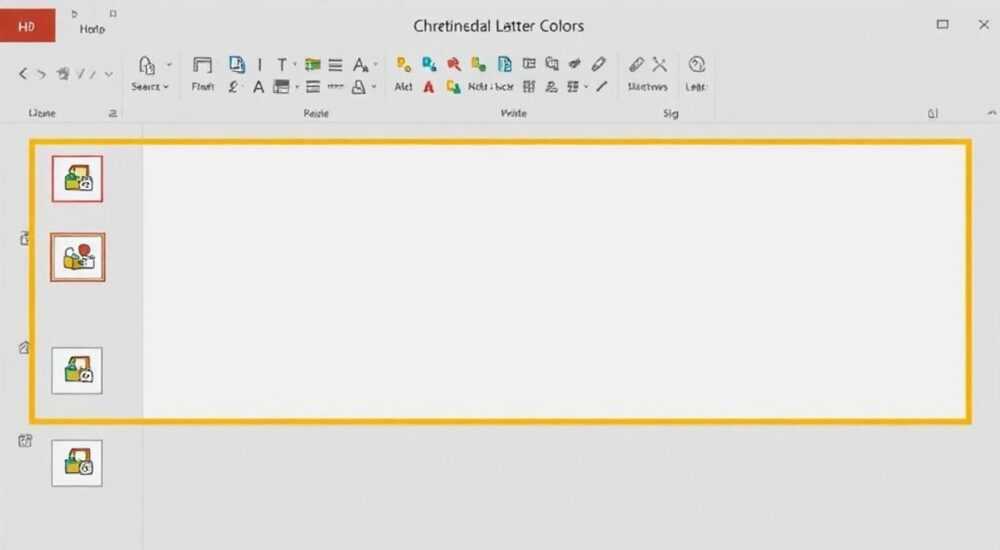
Task: Select the T text tool
Action: [x=281, y=64]
